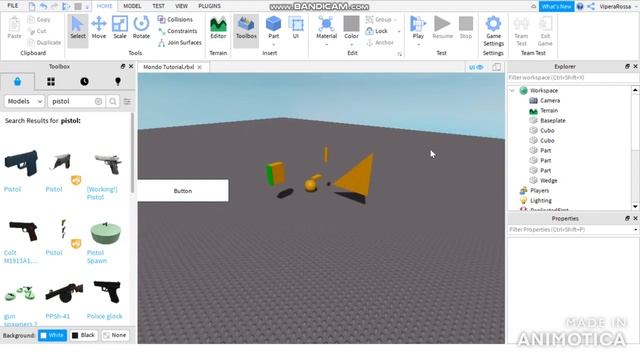Toggle Join Surfaces option
This screenshot has width=640, height=360.
pyautogui.click(x=180, y=42)
